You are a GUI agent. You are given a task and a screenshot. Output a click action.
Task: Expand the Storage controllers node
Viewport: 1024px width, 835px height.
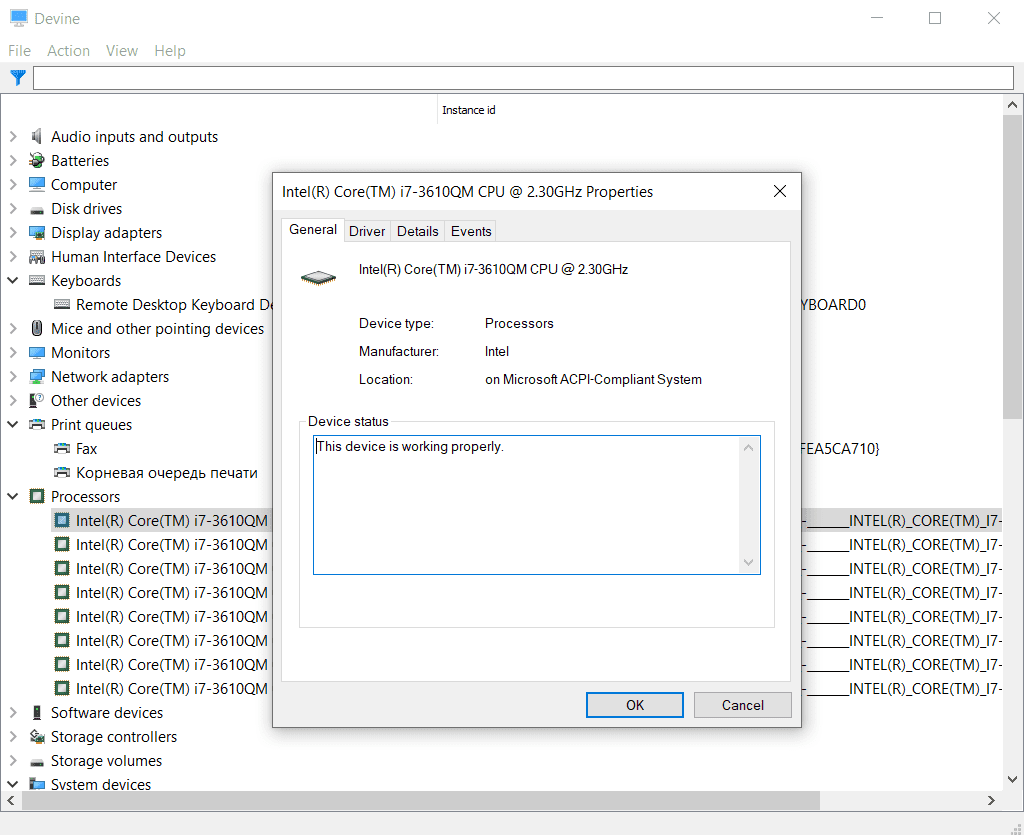tap(12, 737)
